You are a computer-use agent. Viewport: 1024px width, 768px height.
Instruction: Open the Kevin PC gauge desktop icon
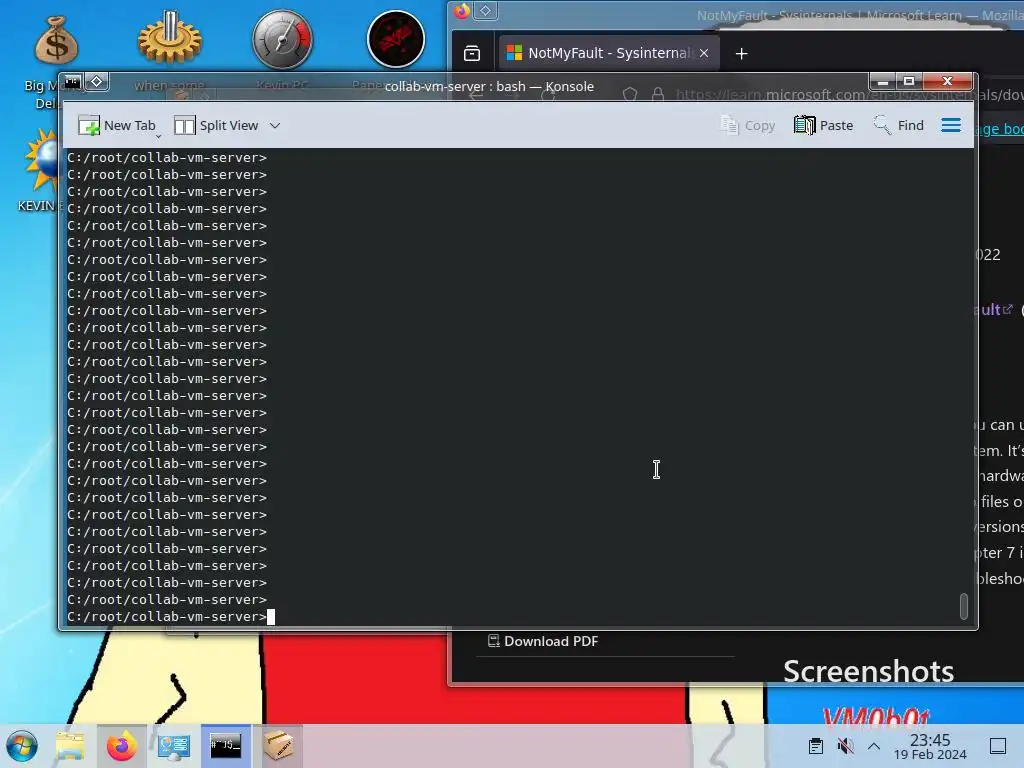click(282, 40)
